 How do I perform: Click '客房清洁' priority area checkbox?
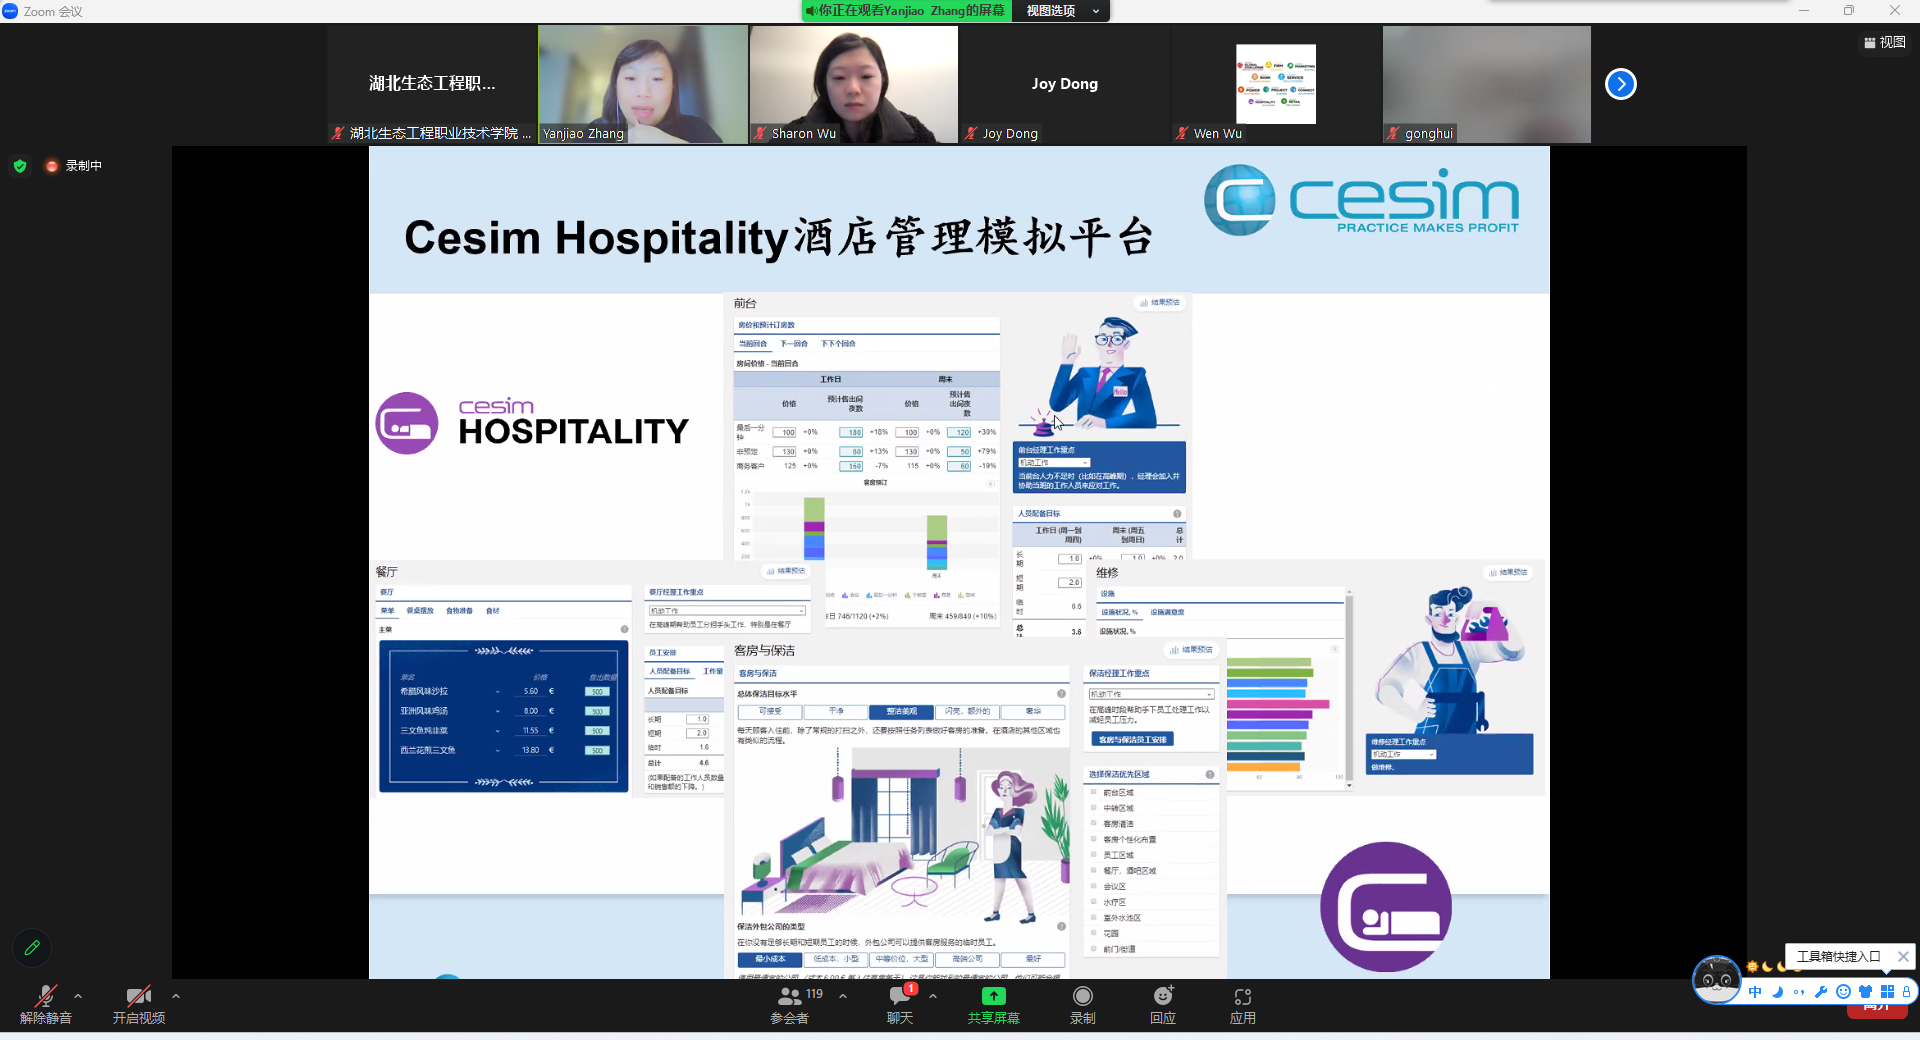[x=1094, y=823]
